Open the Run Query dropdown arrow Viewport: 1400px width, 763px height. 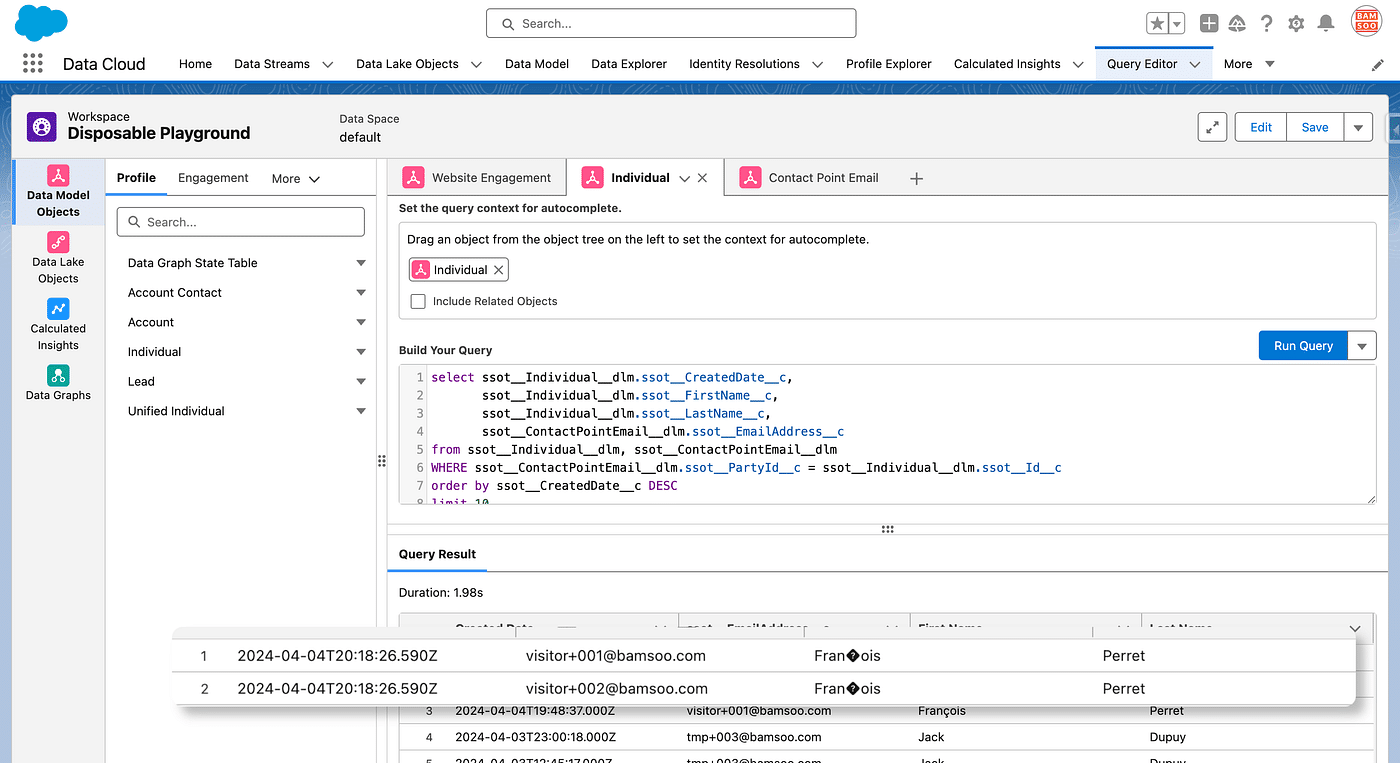click(x=1362, y=346)
